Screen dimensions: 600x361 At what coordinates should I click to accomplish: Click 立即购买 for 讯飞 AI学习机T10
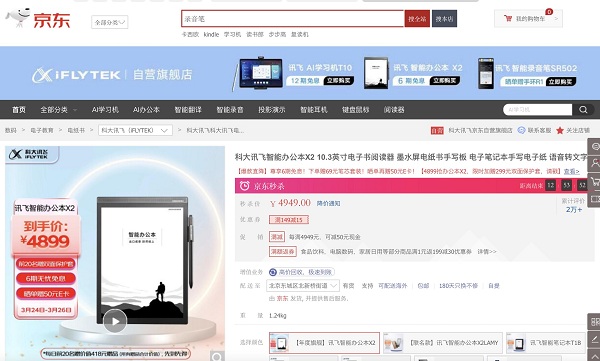click(339, 81)
